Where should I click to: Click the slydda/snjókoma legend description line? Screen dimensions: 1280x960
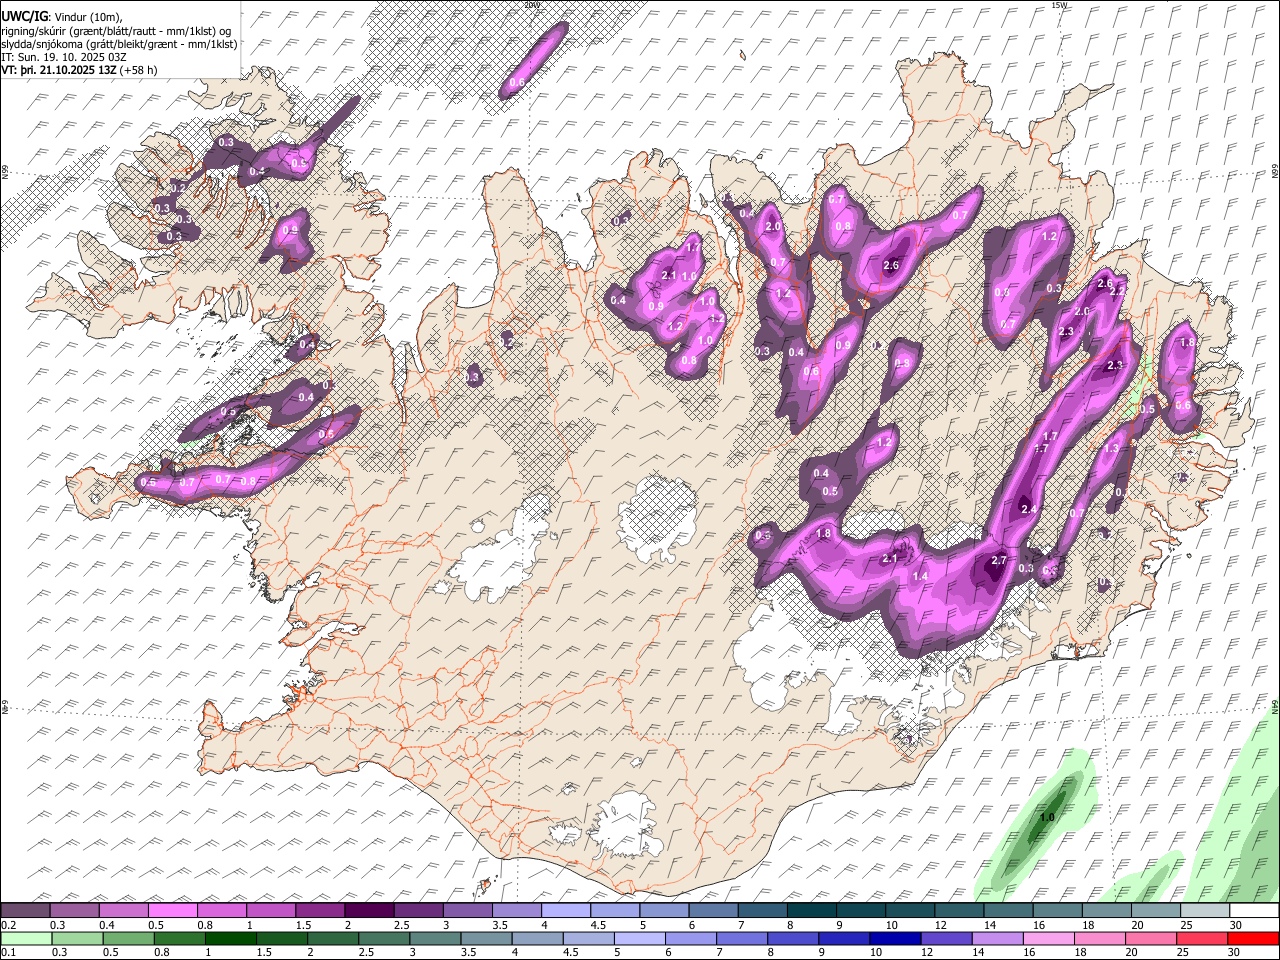click(119, 43)
